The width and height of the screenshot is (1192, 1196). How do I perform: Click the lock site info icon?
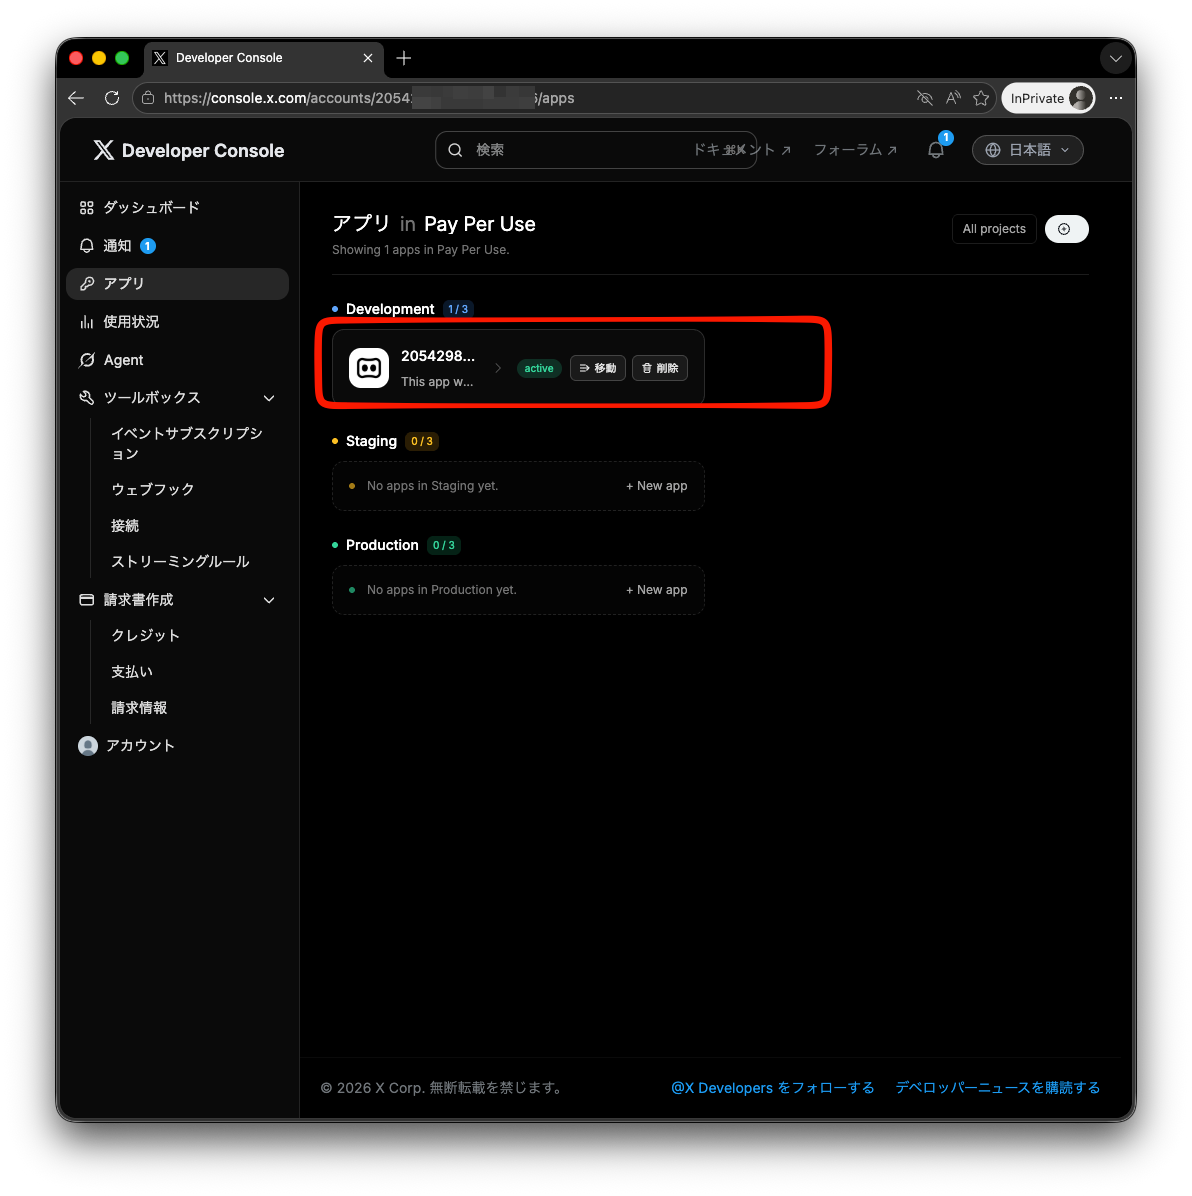coord(148,98)
